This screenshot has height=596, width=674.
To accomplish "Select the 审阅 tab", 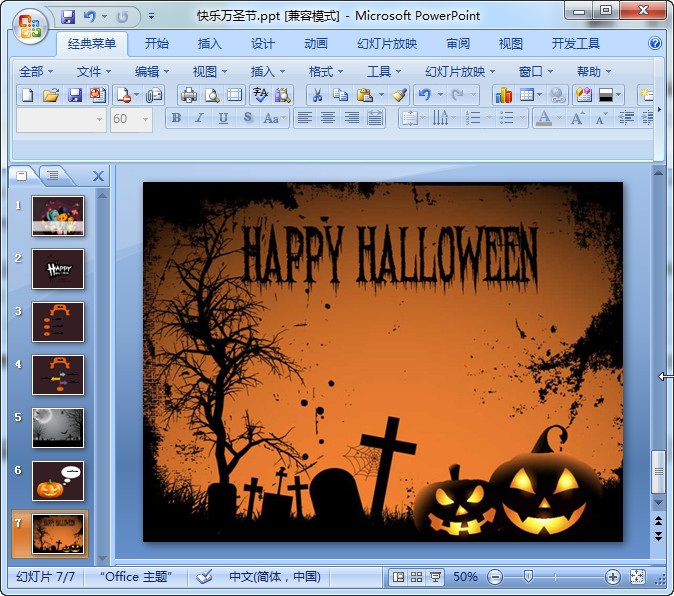I will 458,43.
